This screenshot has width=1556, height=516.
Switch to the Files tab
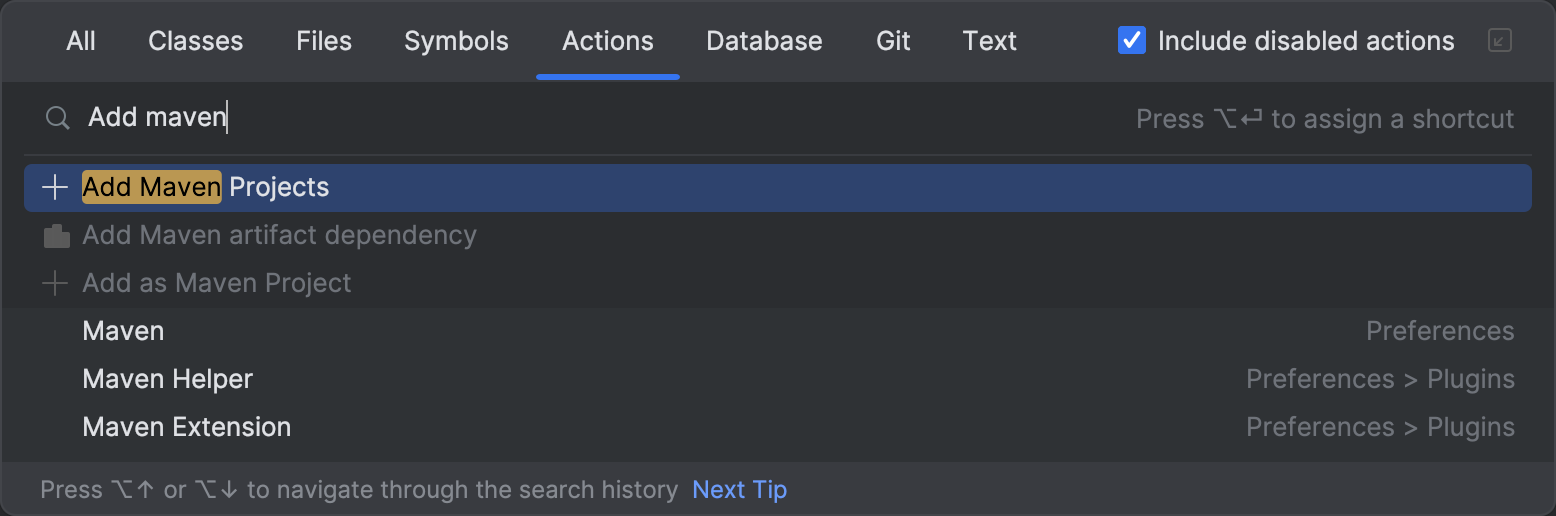pyautogui.click(x=324, y=41)
